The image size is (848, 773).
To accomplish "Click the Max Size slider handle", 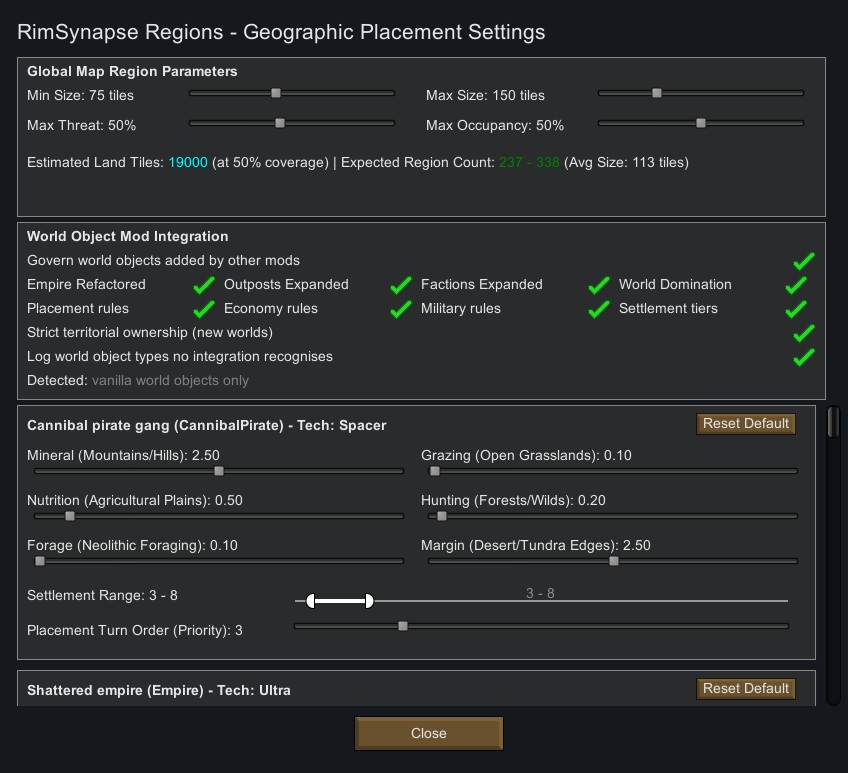I will point(657,93).
